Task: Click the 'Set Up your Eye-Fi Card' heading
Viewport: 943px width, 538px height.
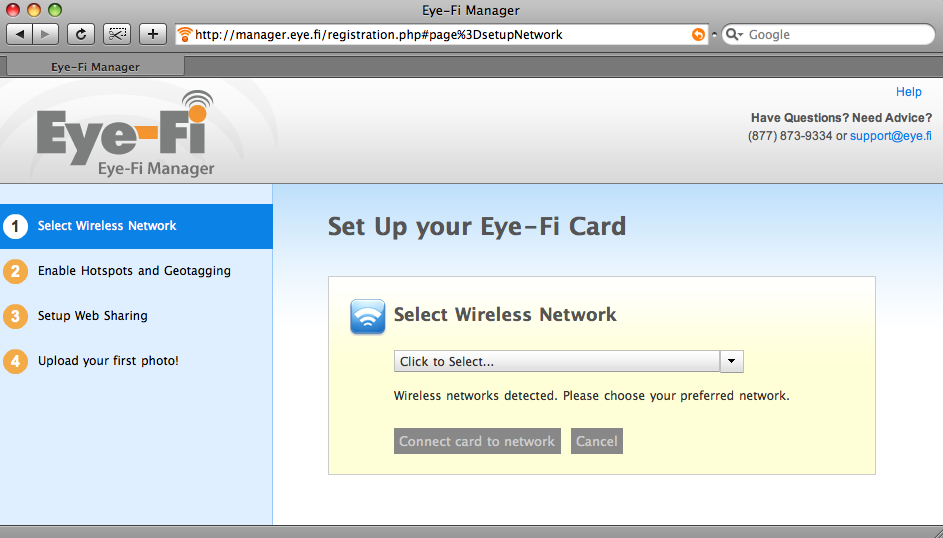Action: [x=476, y=227]
